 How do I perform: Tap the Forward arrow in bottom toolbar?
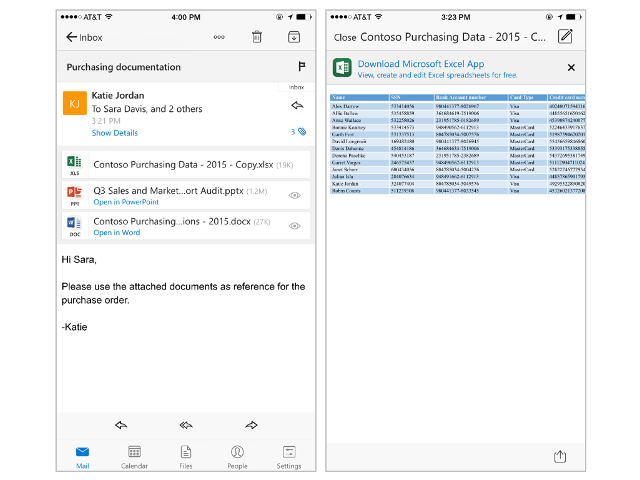[251, 425]
